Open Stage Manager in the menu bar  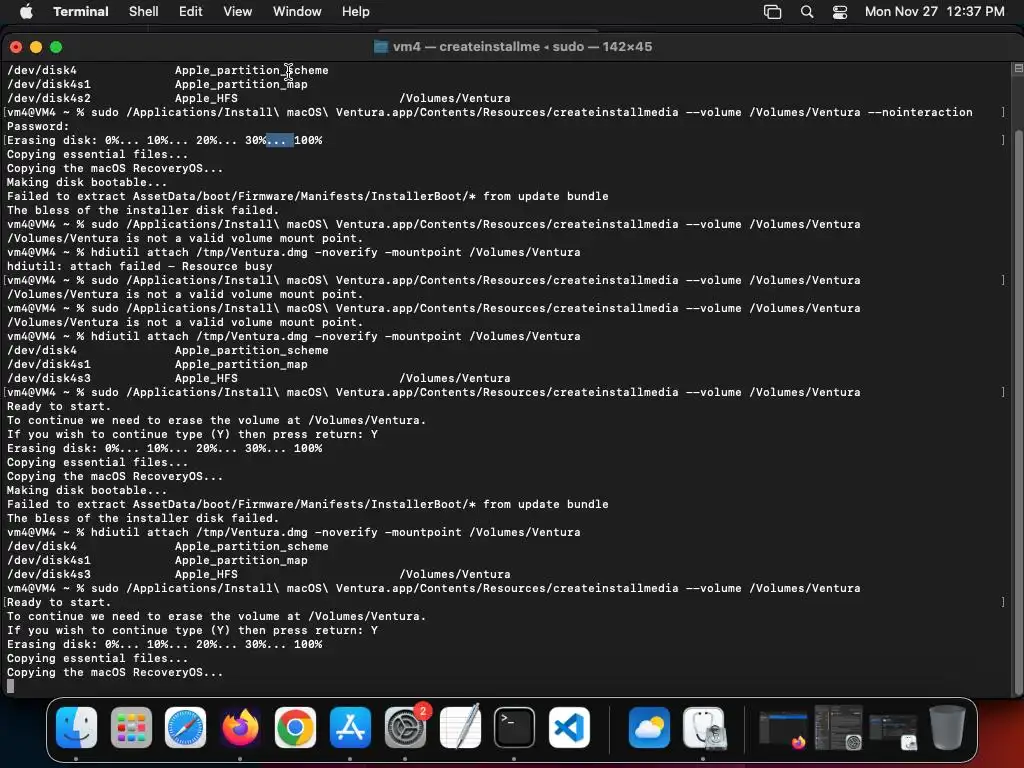pos(773,12)
